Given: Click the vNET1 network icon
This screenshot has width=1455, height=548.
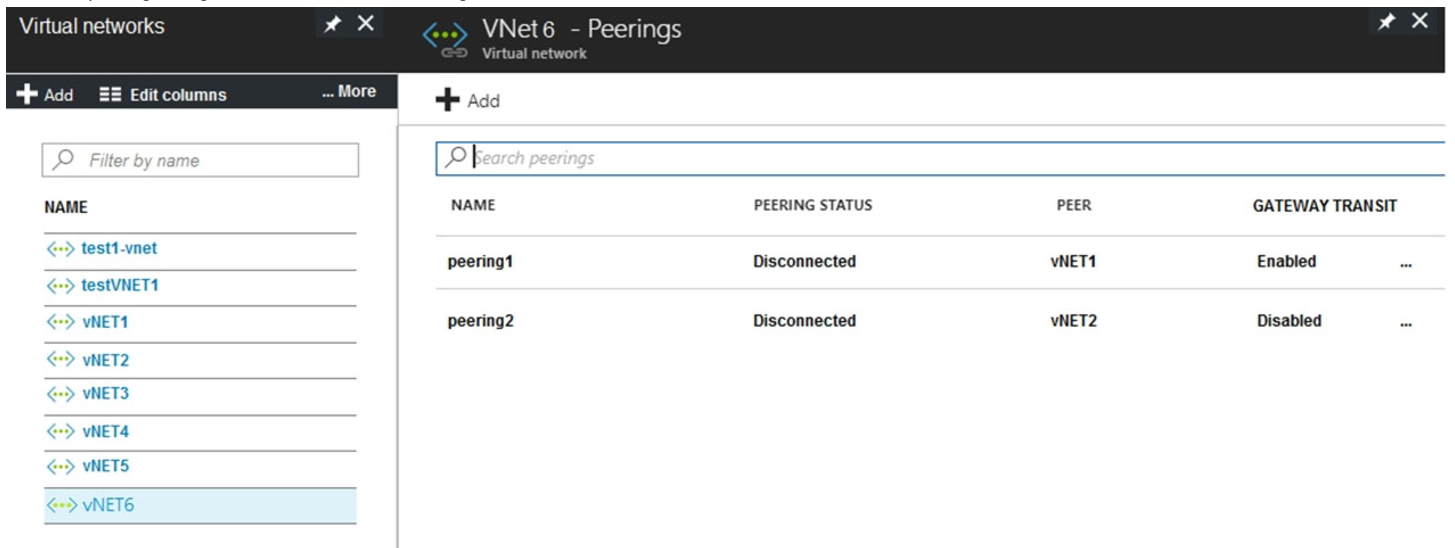Looking at the screenshot, I should (x=61, y=323).
